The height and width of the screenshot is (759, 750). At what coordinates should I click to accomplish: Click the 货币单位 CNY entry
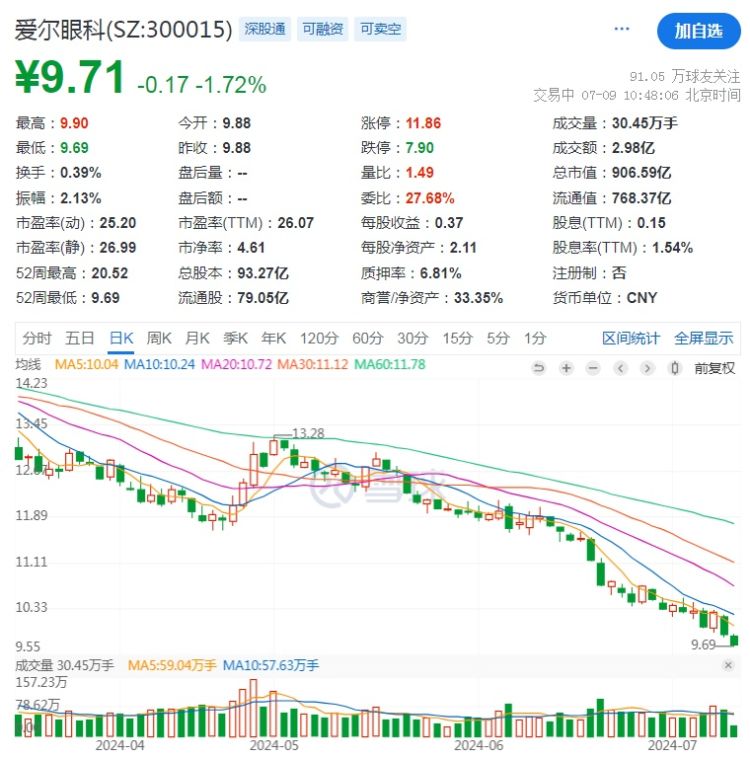[605, 298]
